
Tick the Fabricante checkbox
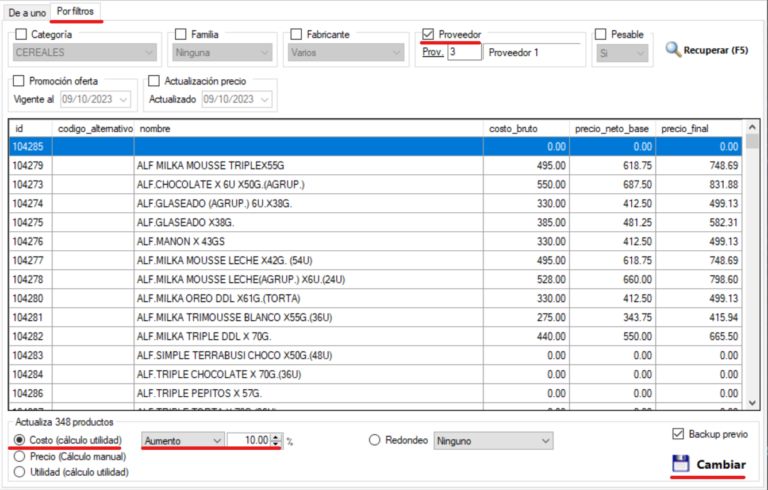[x=296, y=34]
